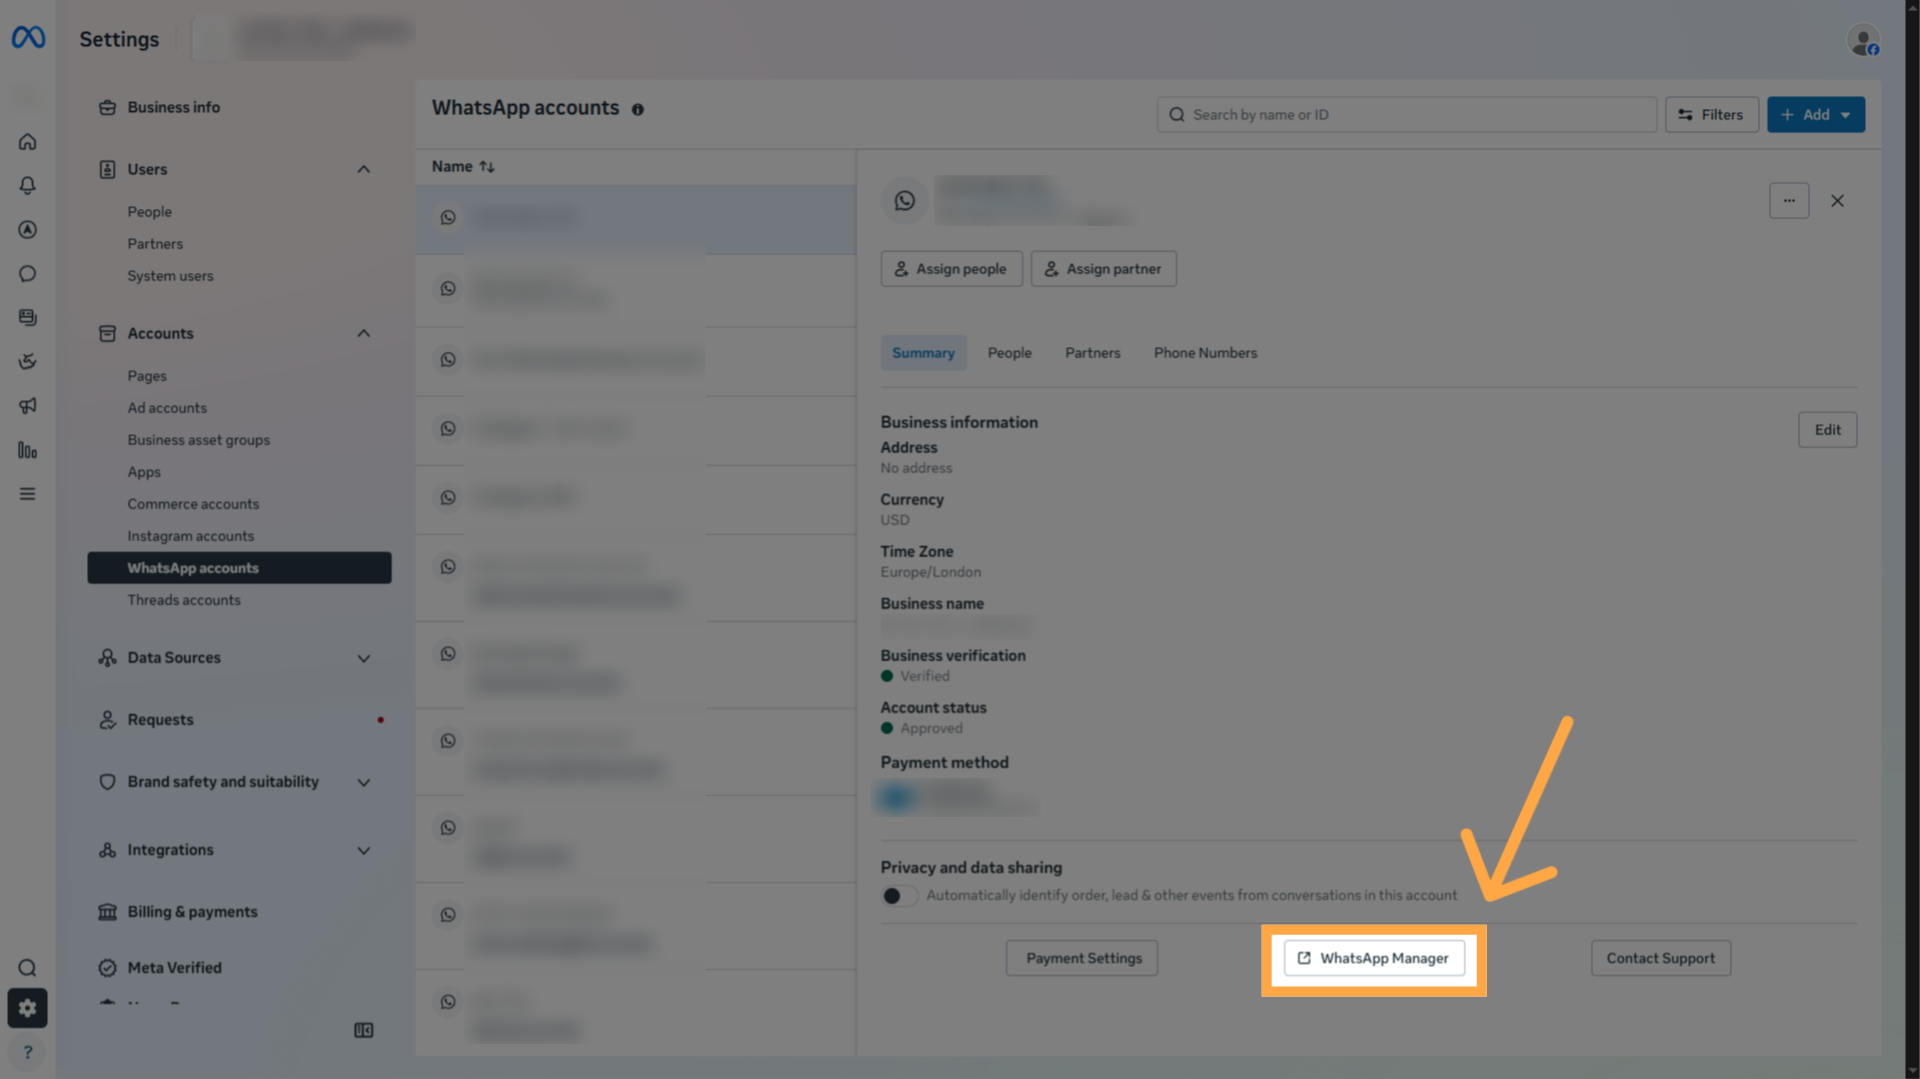Open Requests in sidebar
The height and width of the screenshot is (1079, 1920).
tap(160, 720)
